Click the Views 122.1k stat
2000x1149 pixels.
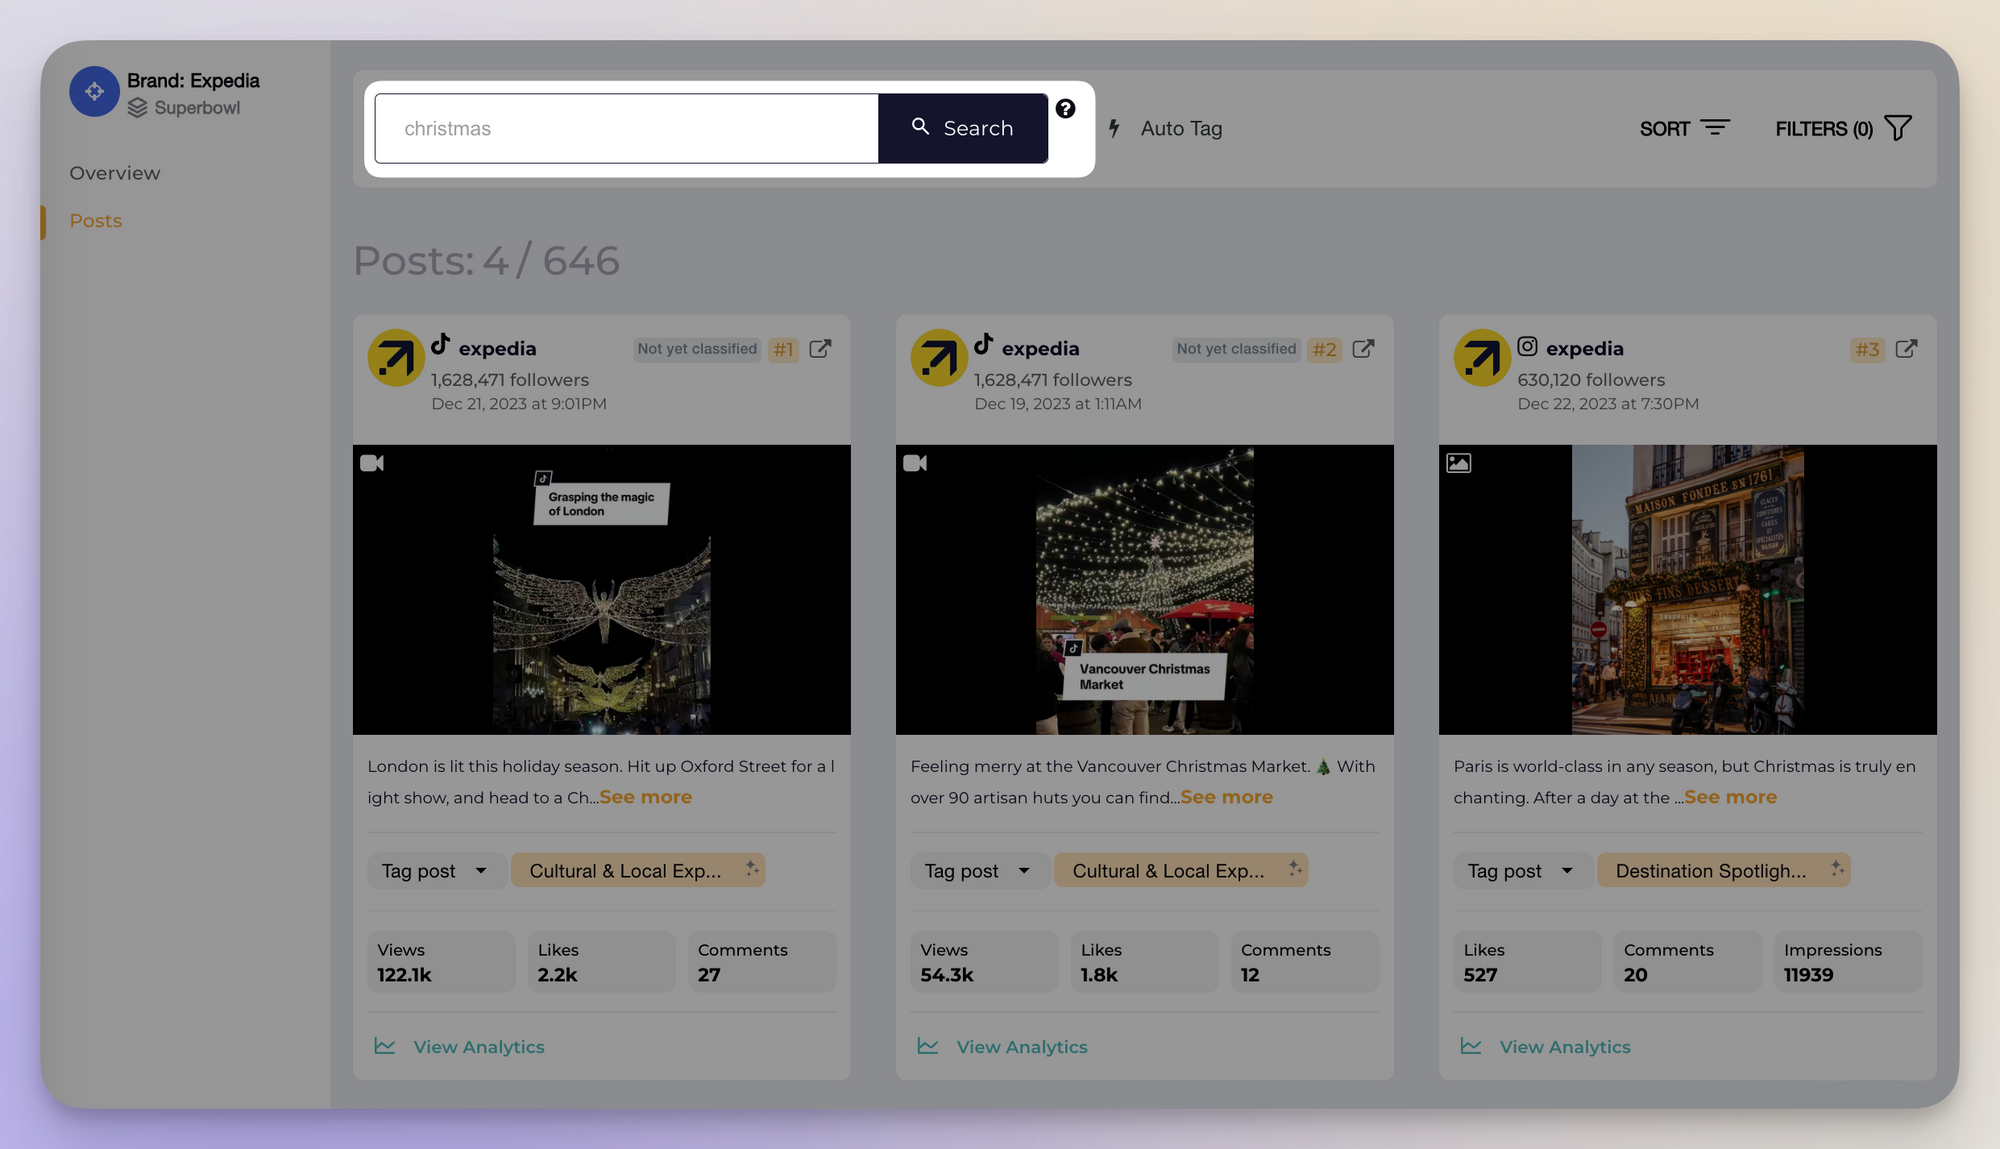tap(441, 962)
